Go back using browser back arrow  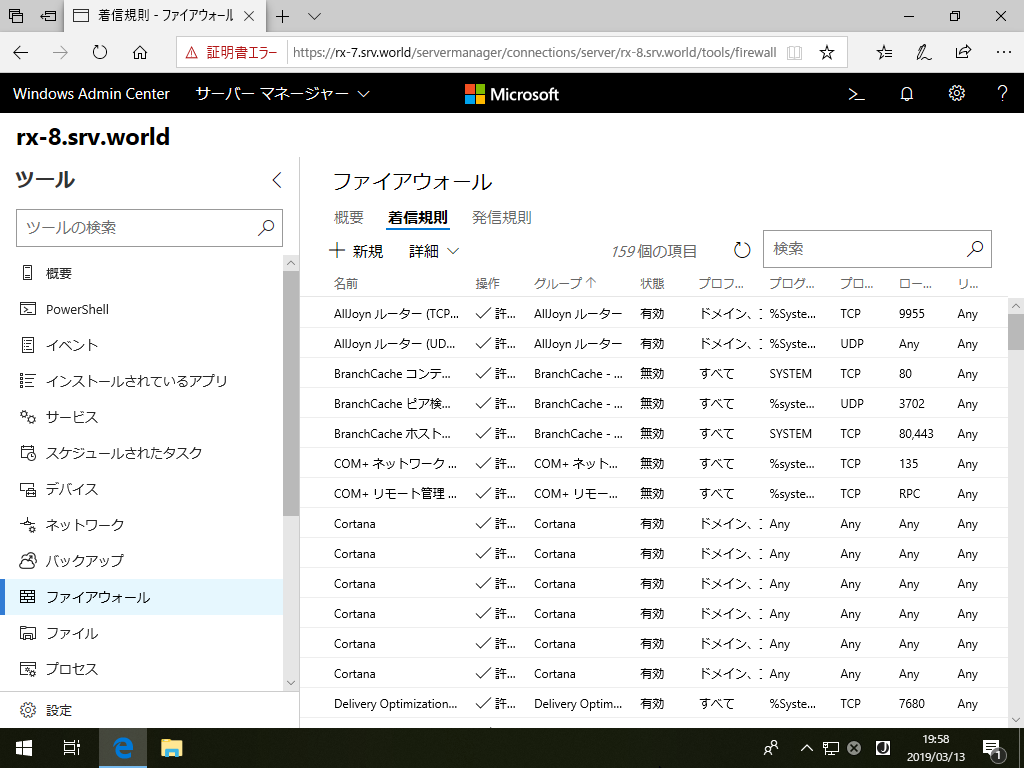[x=21, y=52]
